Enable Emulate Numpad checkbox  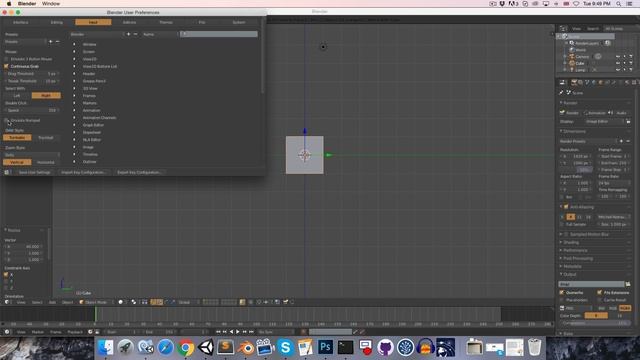click(6, 120)
